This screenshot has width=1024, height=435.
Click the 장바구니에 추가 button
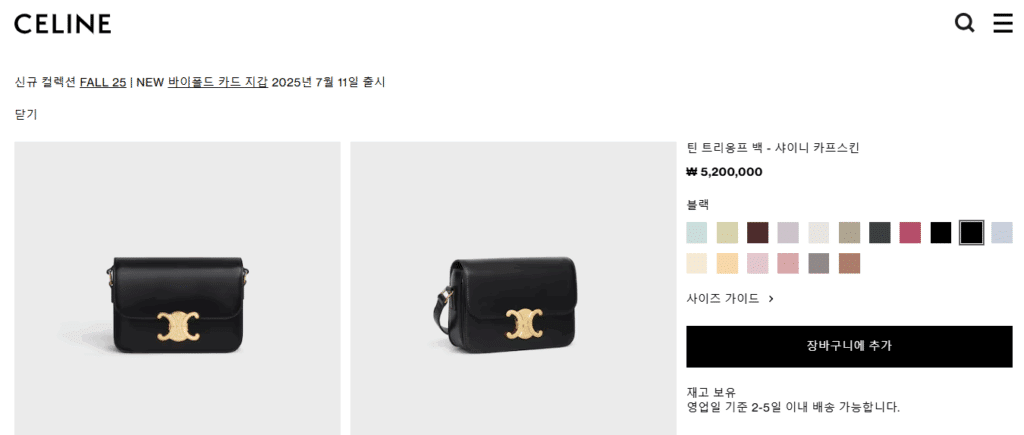pyautogui.click(x=849, y=346)
